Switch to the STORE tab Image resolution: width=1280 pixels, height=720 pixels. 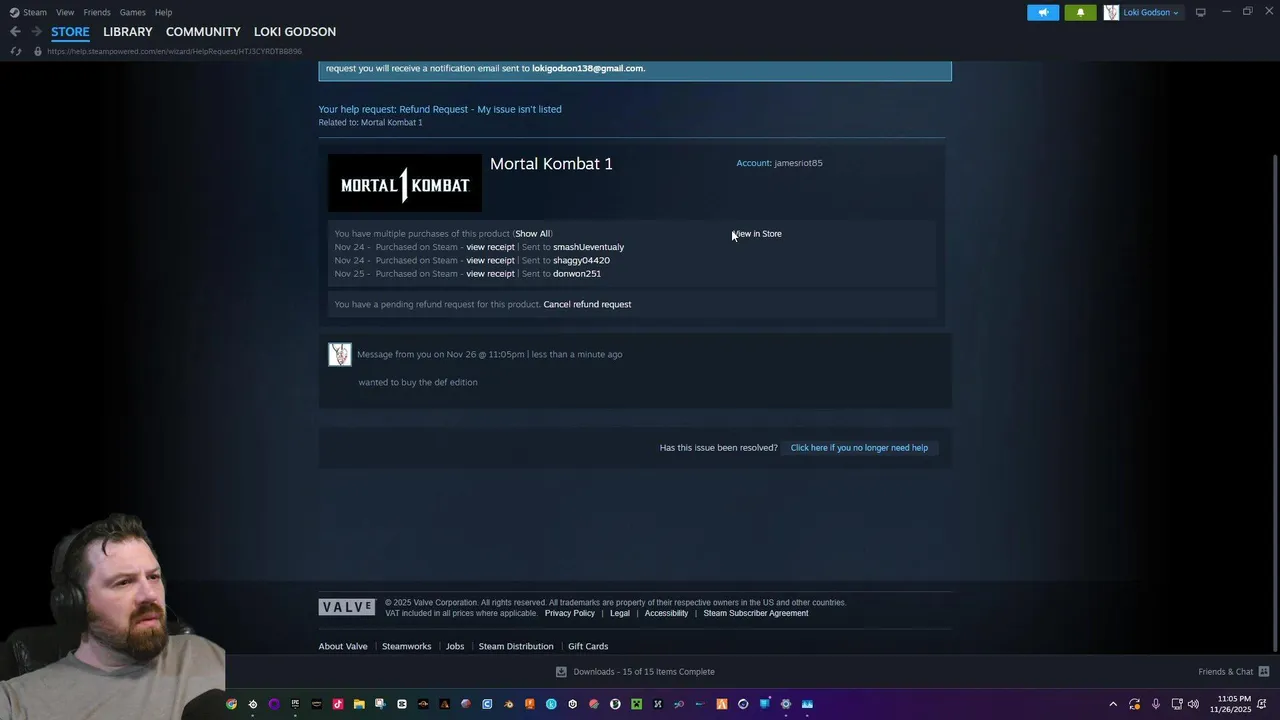point(70,31)
